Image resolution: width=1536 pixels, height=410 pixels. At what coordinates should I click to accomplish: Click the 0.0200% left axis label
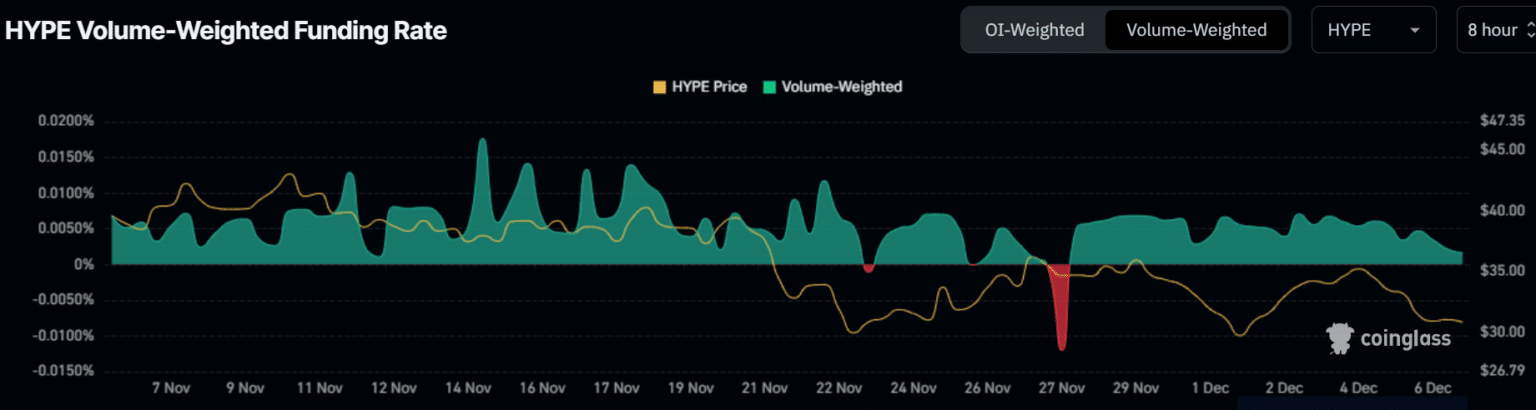click(66, 121)
